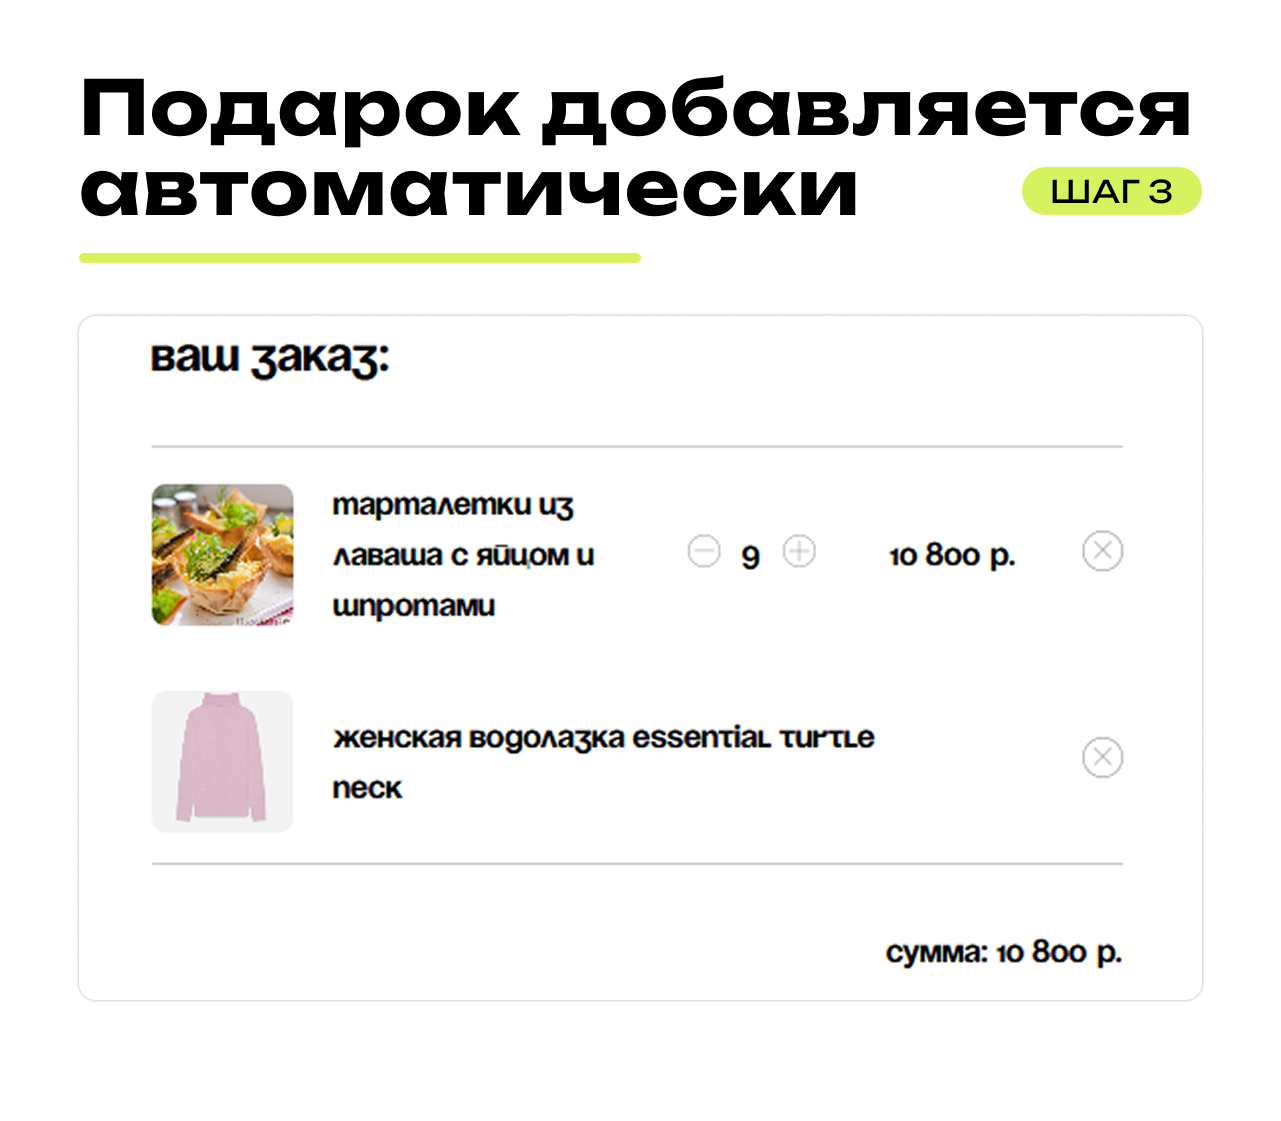Screen dimensions: 1281x1121
Task: Decrease tartlets quantity with minus icon
Action: click(x=704, y=551)
